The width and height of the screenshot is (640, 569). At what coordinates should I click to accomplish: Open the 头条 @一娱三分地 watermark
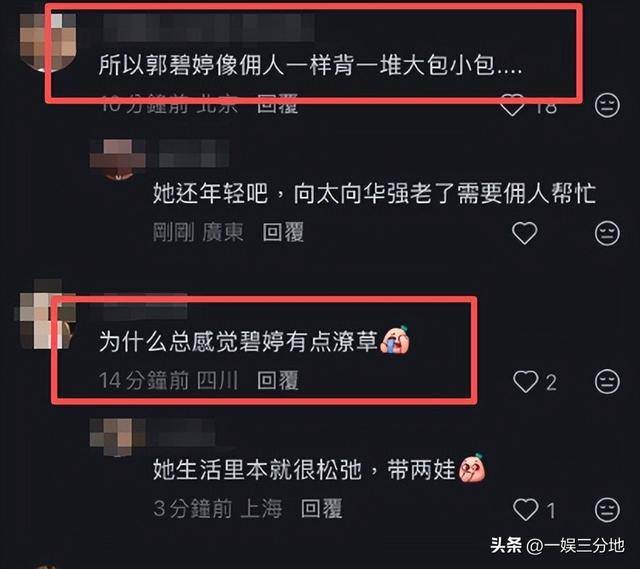[558, 545]
